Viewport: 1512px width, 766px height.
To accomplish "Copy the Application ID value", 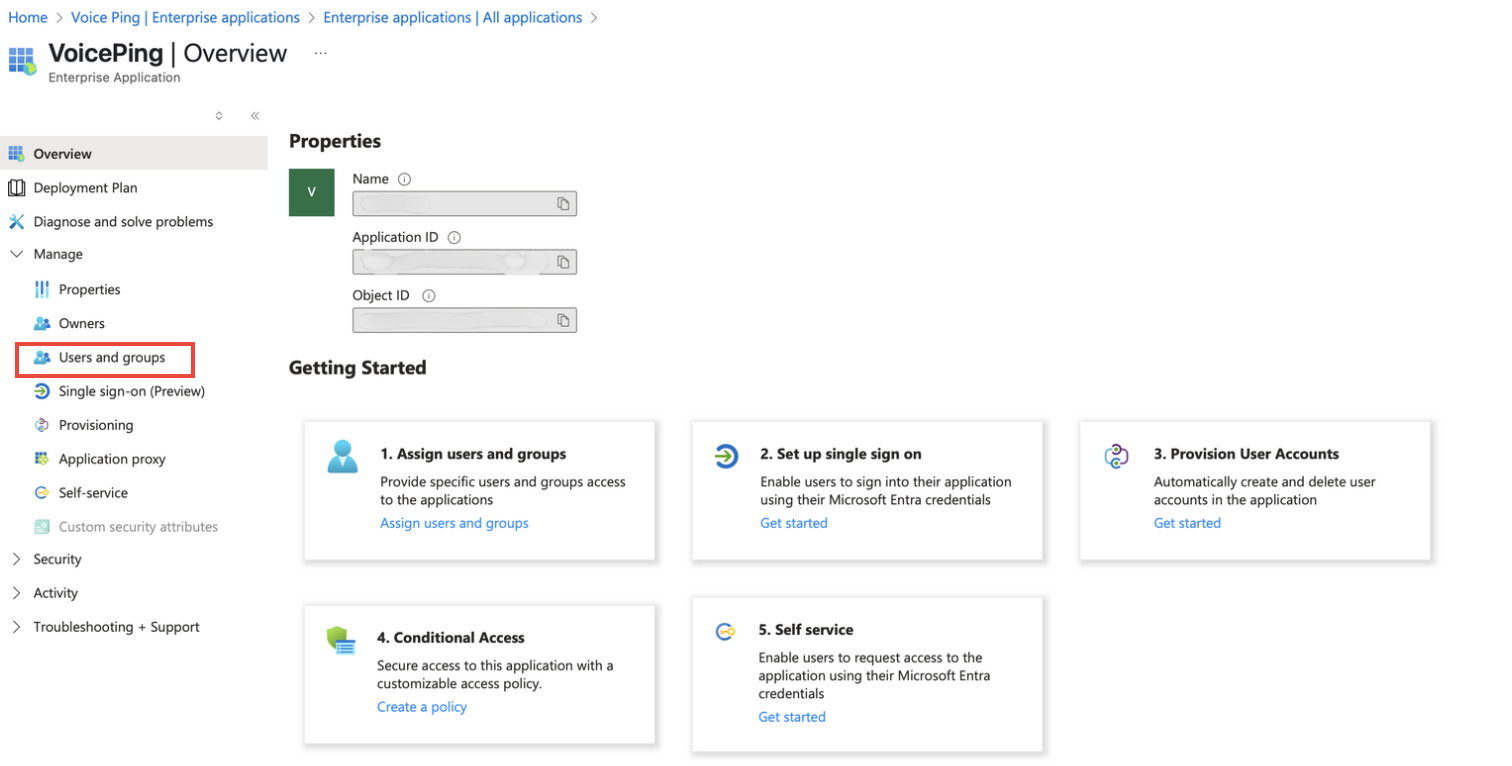I will coord(563,262).
